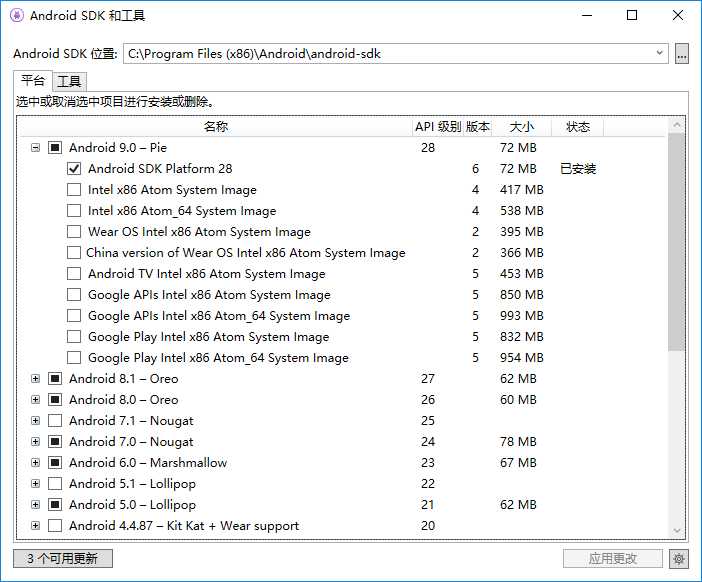Toggle the Android 5.0 – Lollipop group checkbox
The image size is (702, 582).
tap(55, 505)
